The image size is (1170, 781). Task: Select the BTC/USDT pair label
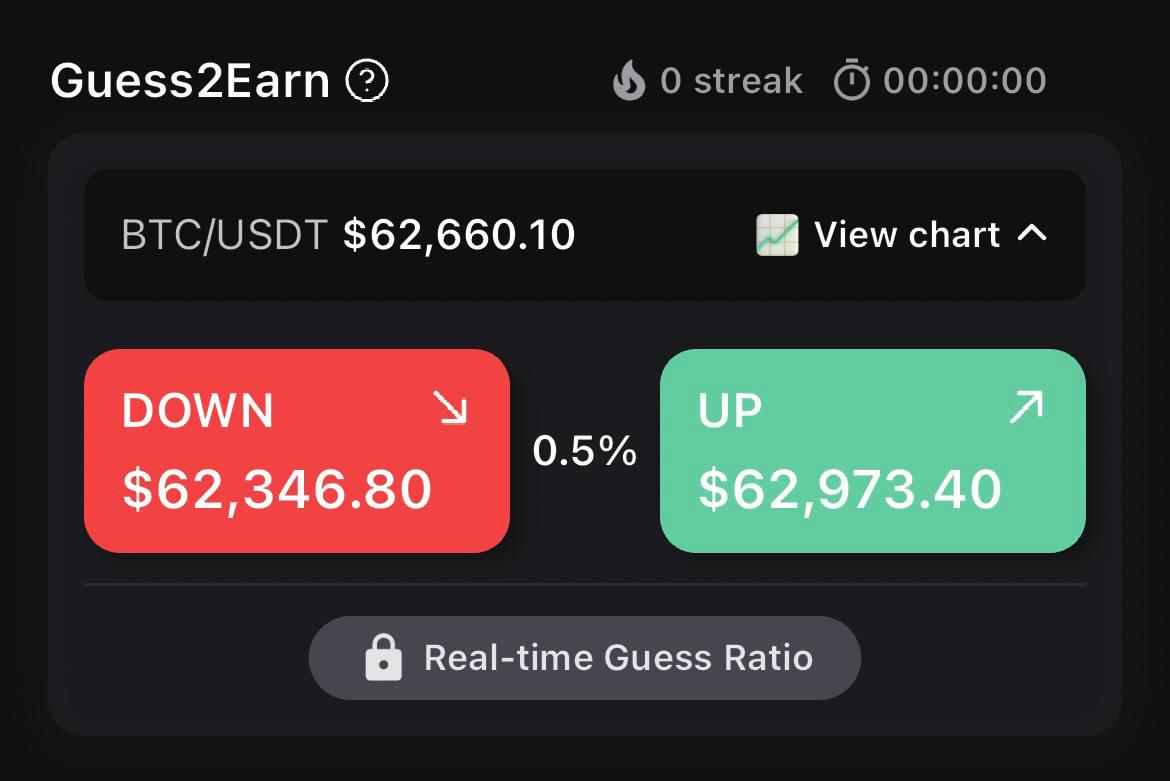click(224, 235)
